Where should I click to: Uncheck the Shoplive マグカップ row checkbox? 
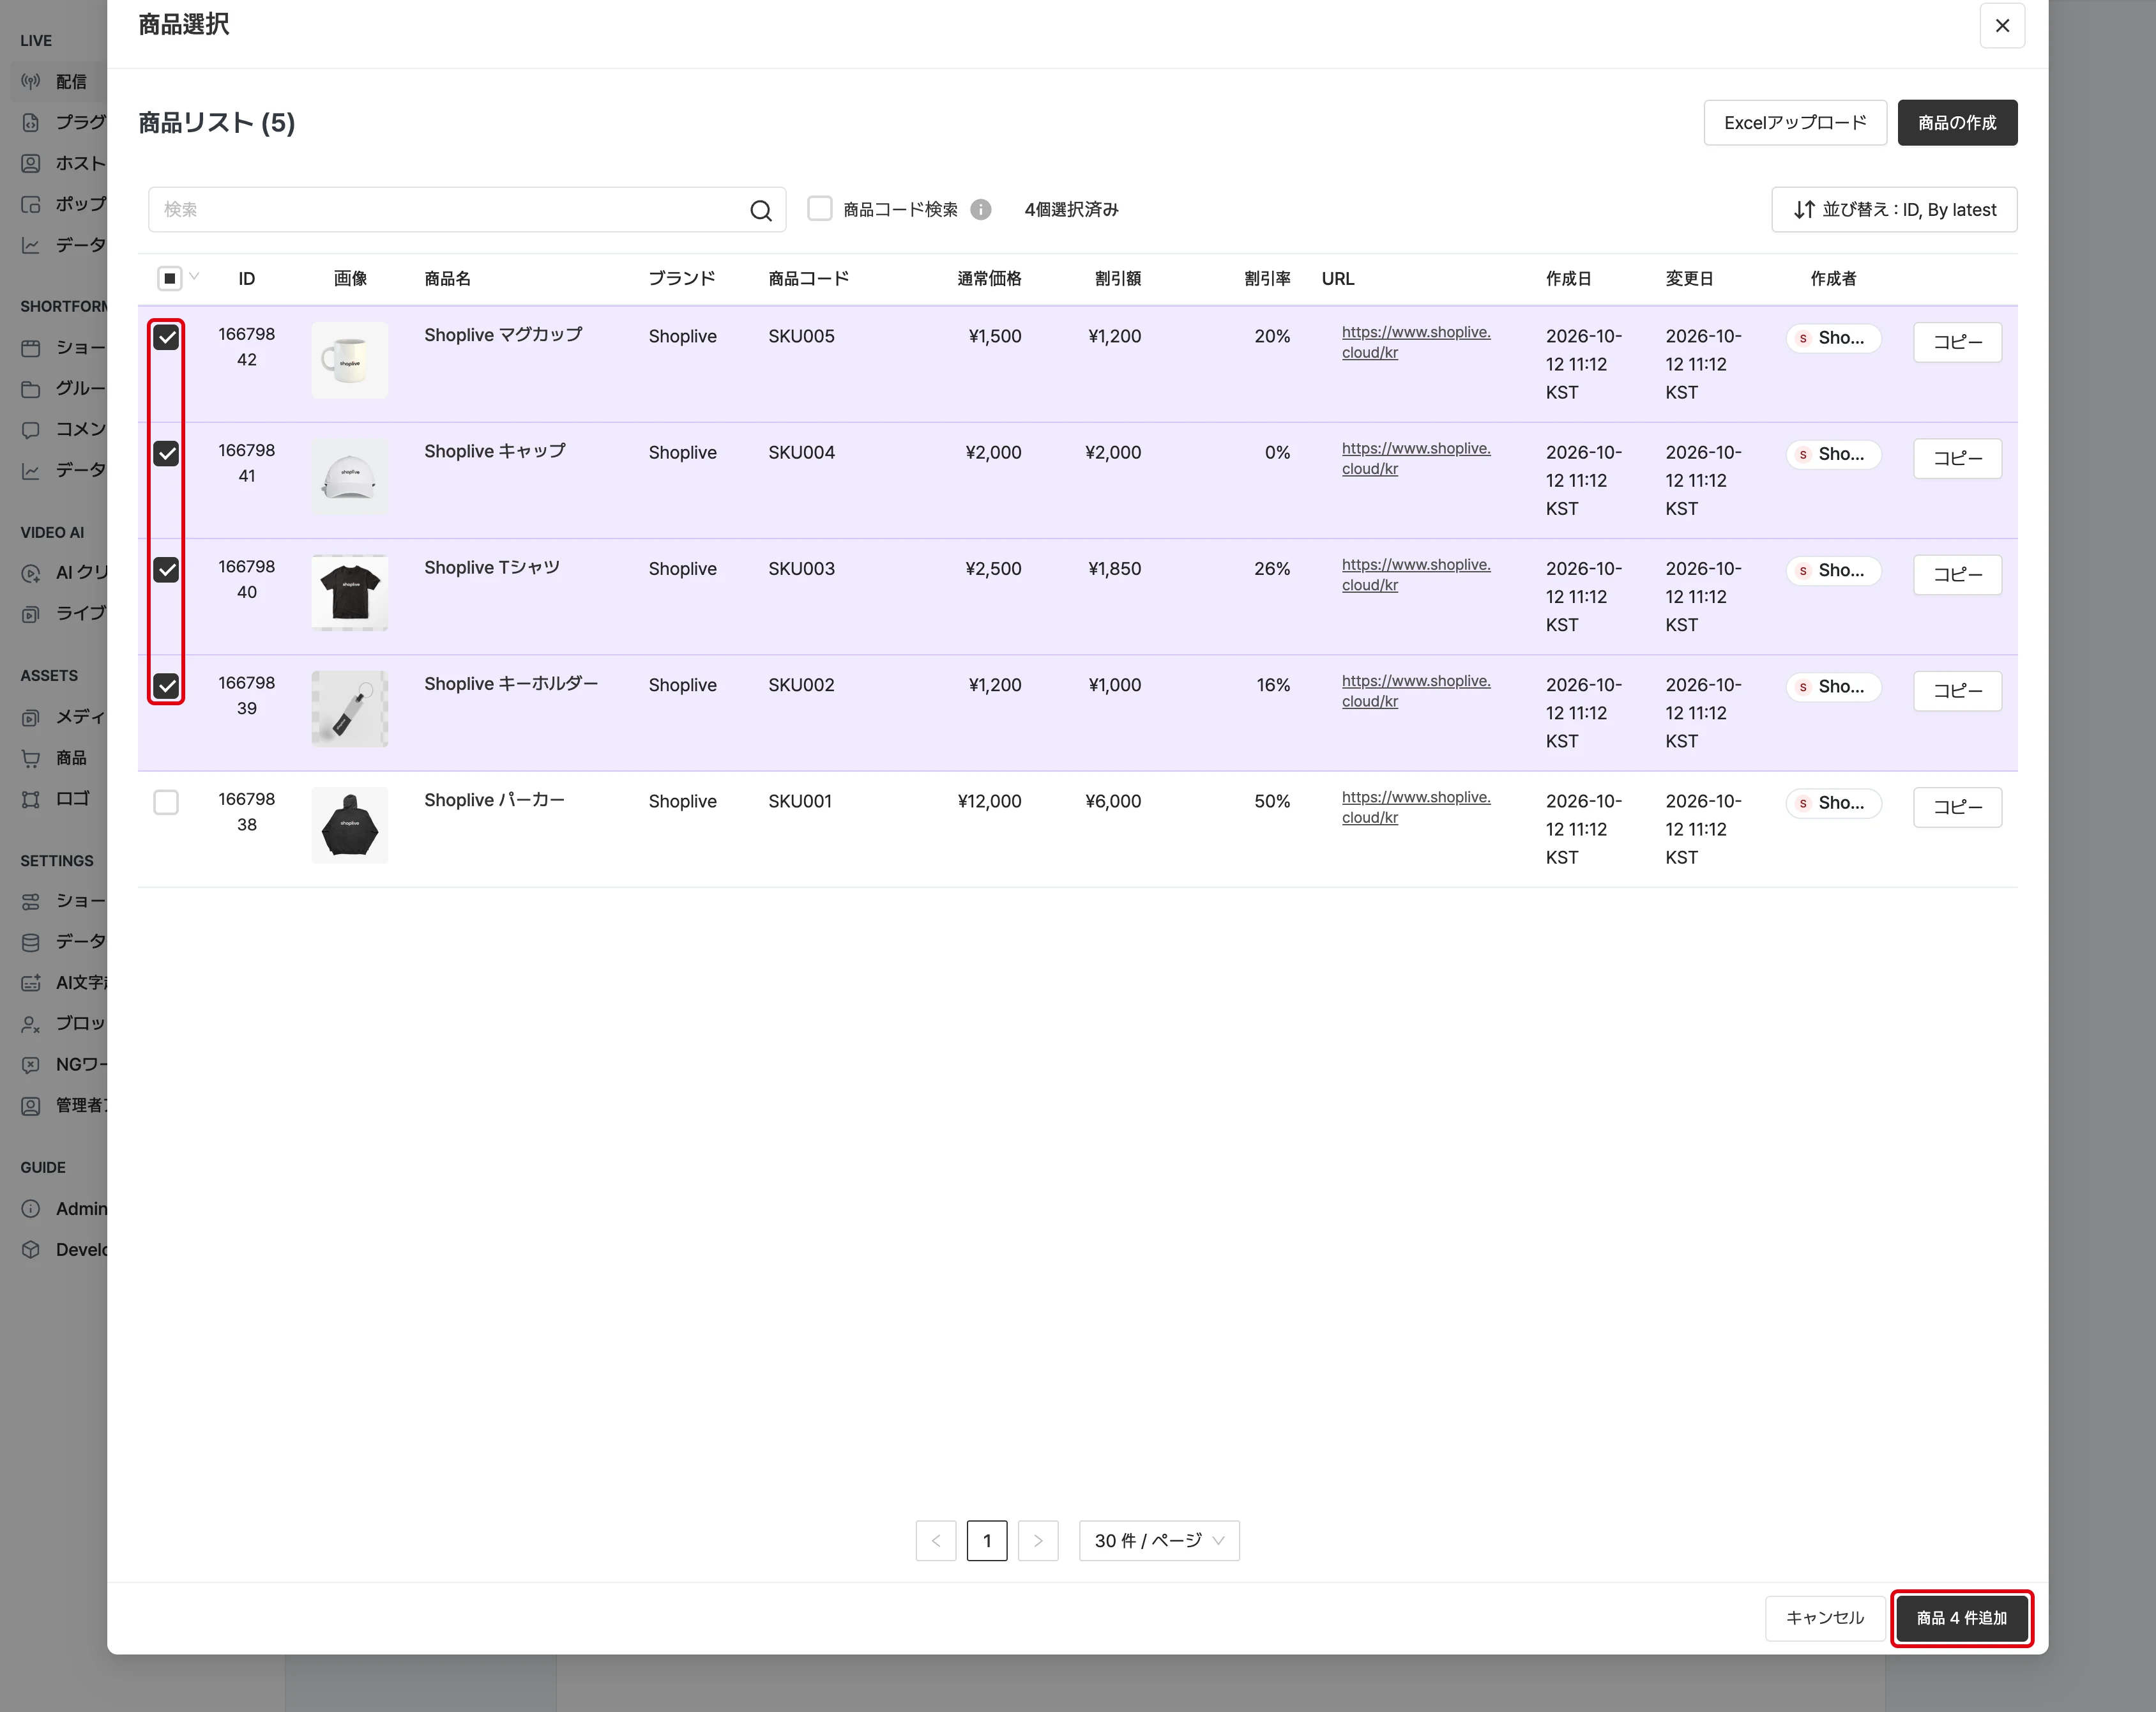coord(166,337)
